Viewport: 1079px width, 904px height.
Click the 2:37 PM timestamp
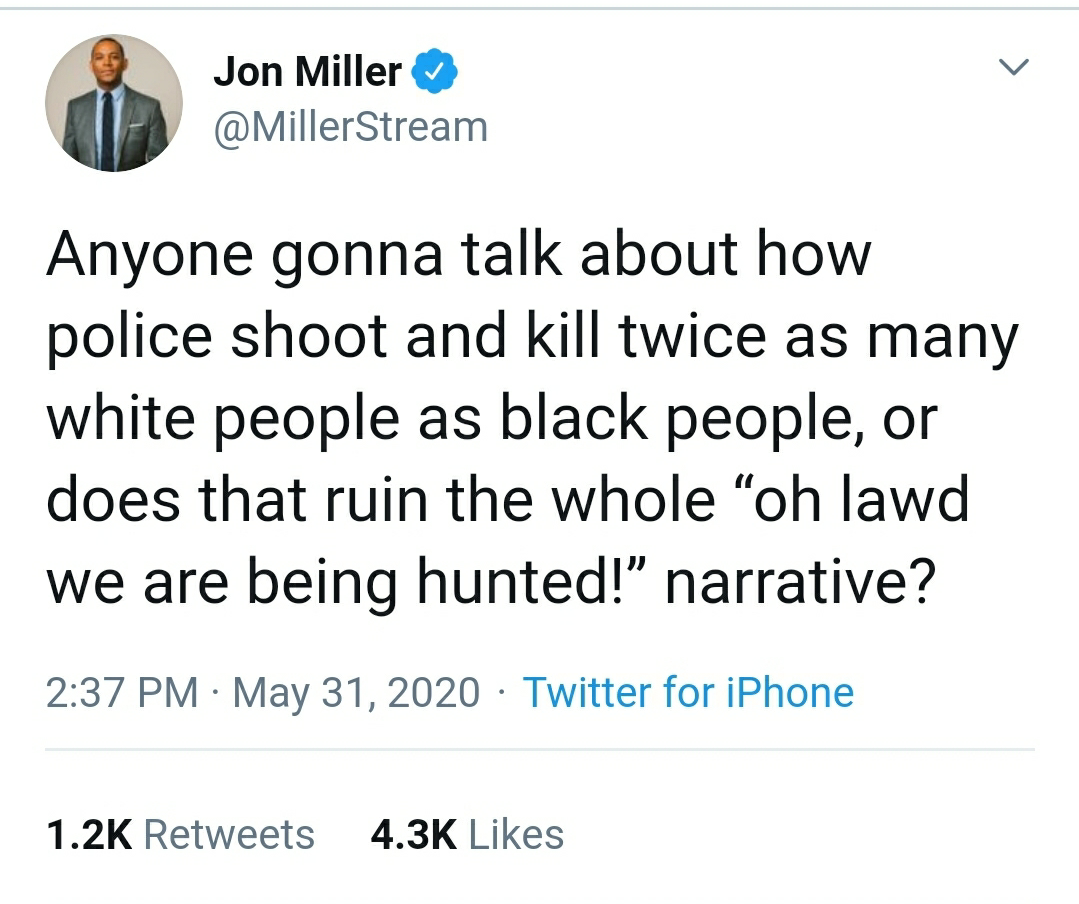(122, 692)
